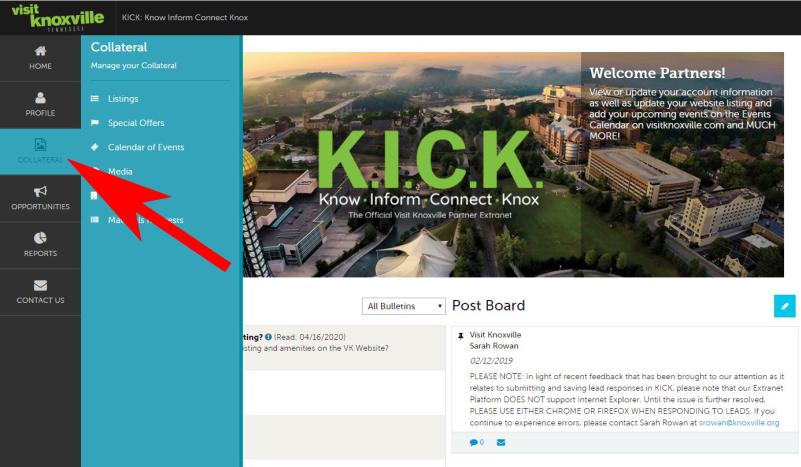Open the Reports pie chart section
801x467 pixels.
click(40, 245)
